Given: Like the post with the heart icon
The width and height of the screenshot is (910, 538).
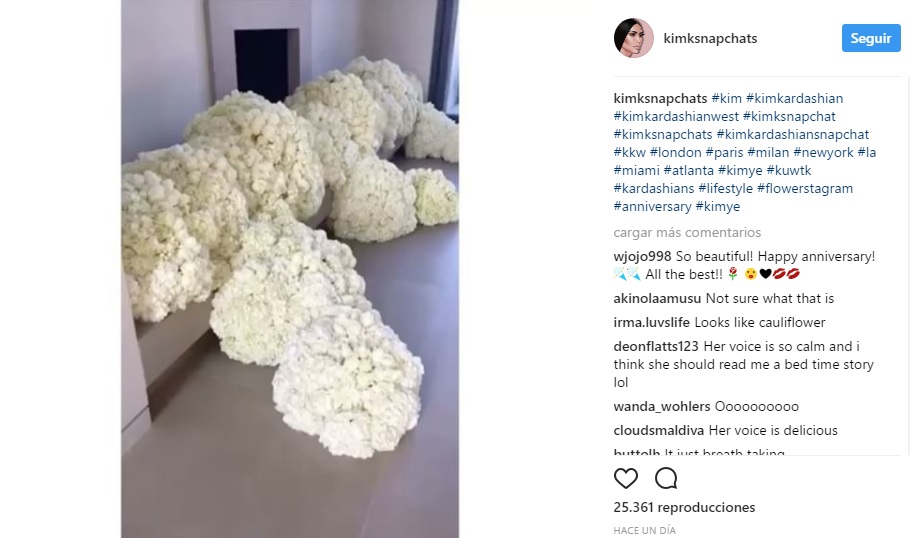Looking at the screenshot, I should point(626,478).
